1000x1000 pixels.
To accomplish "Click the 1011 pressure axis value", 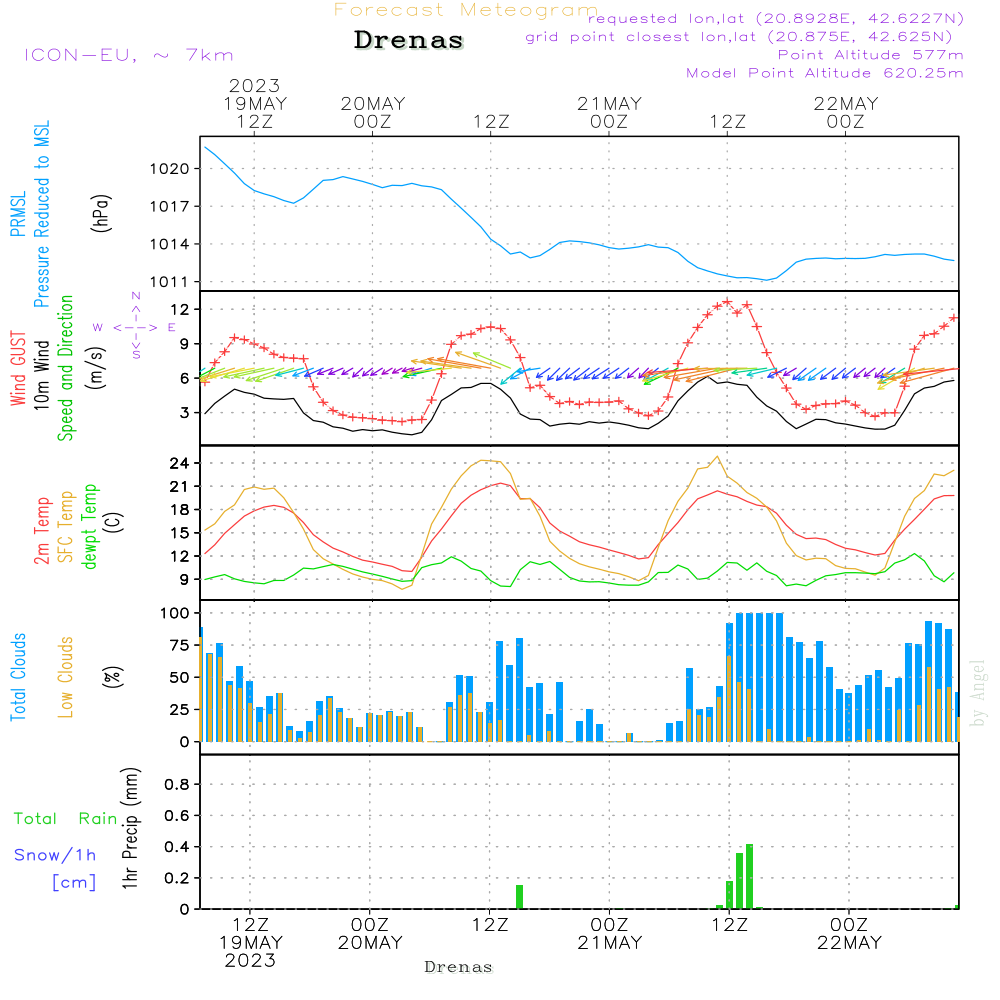I will point(170,282).
